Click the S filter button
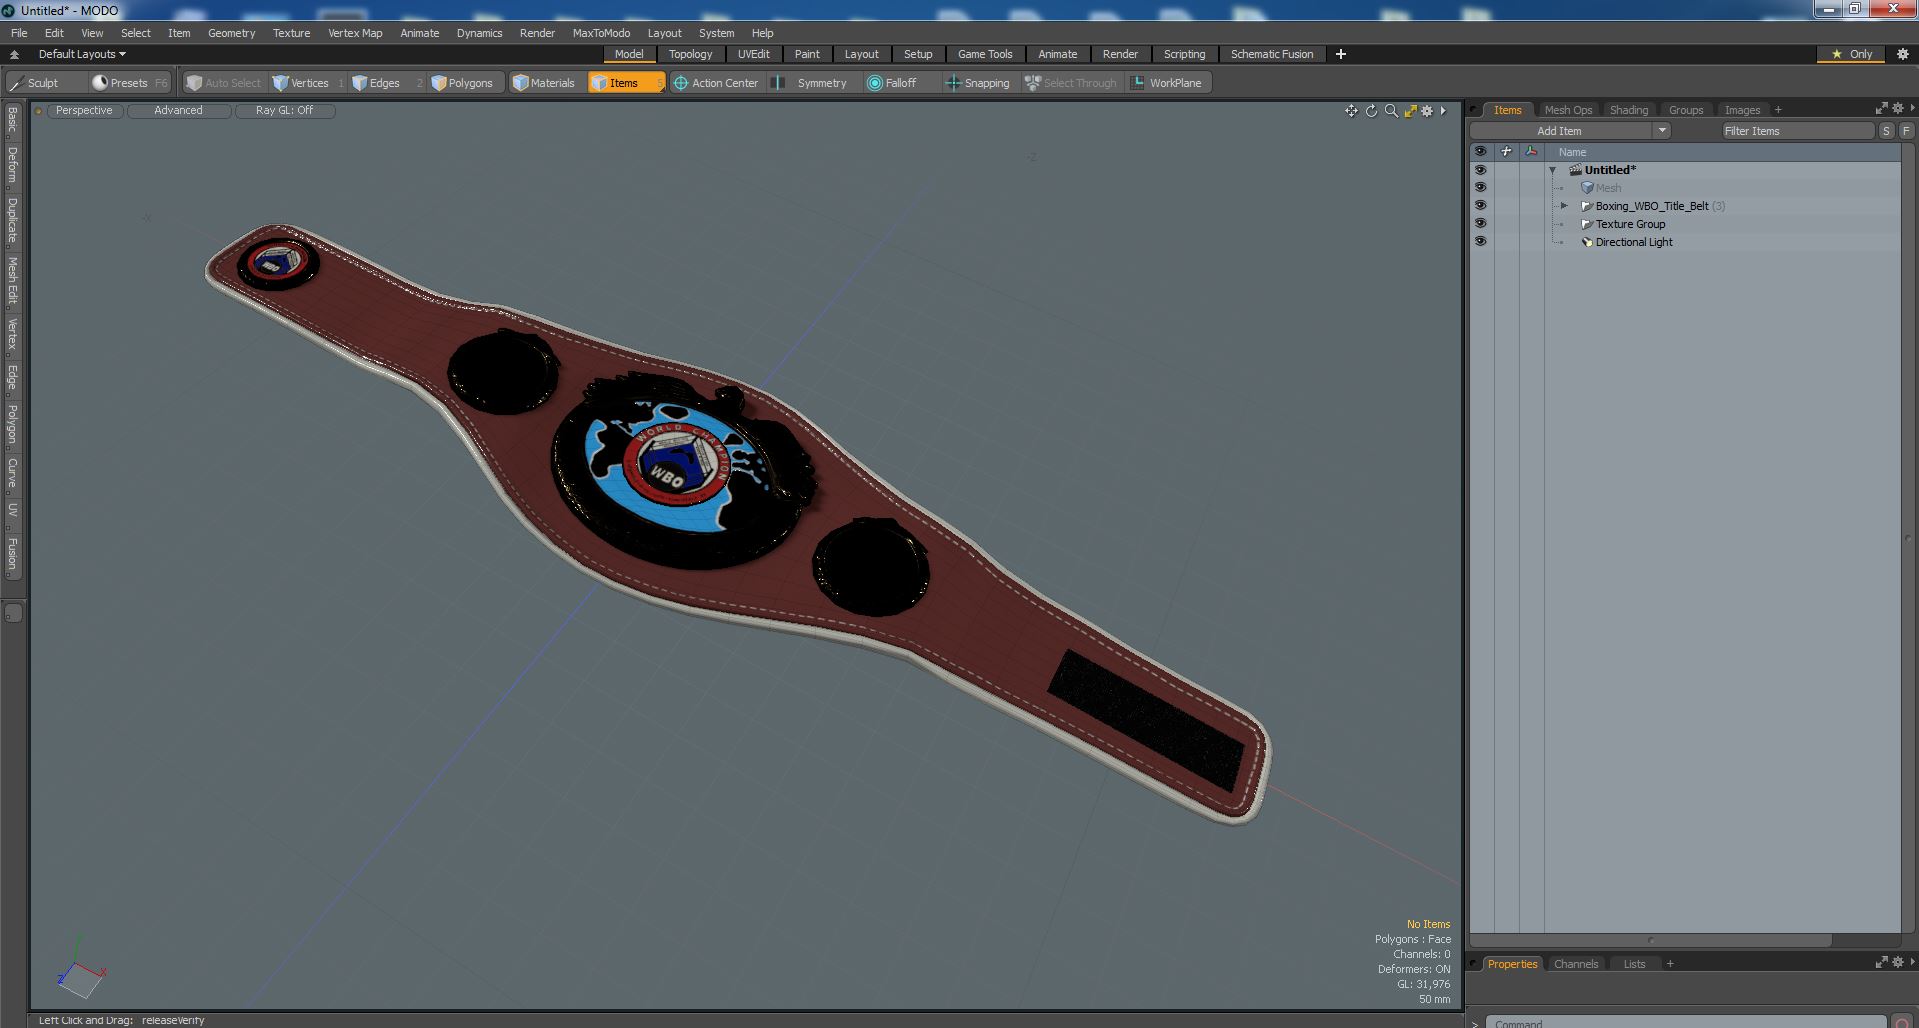Viewport: 1919px width, 1028px height. 1886,131
